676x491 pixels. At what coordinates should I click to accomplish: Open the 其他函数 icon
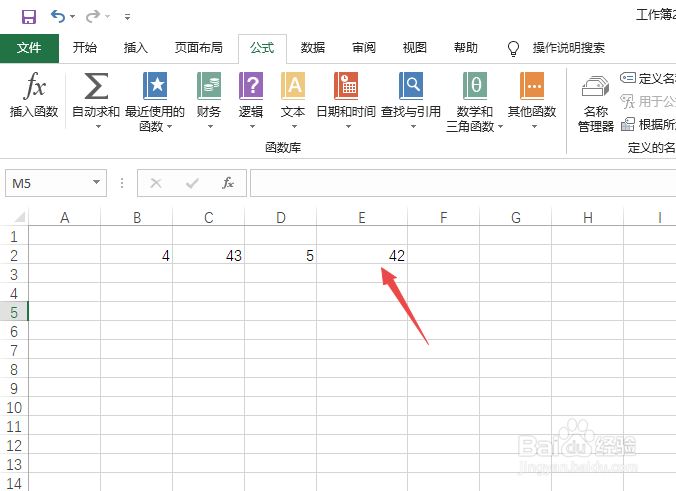pyautogui.click(x=532, y=85)
